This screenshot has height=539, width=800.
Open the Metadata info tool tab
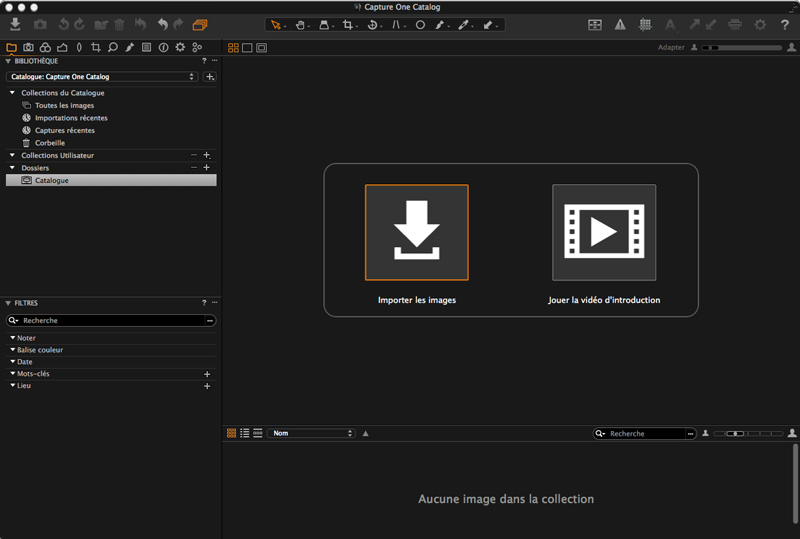[163, 47]
